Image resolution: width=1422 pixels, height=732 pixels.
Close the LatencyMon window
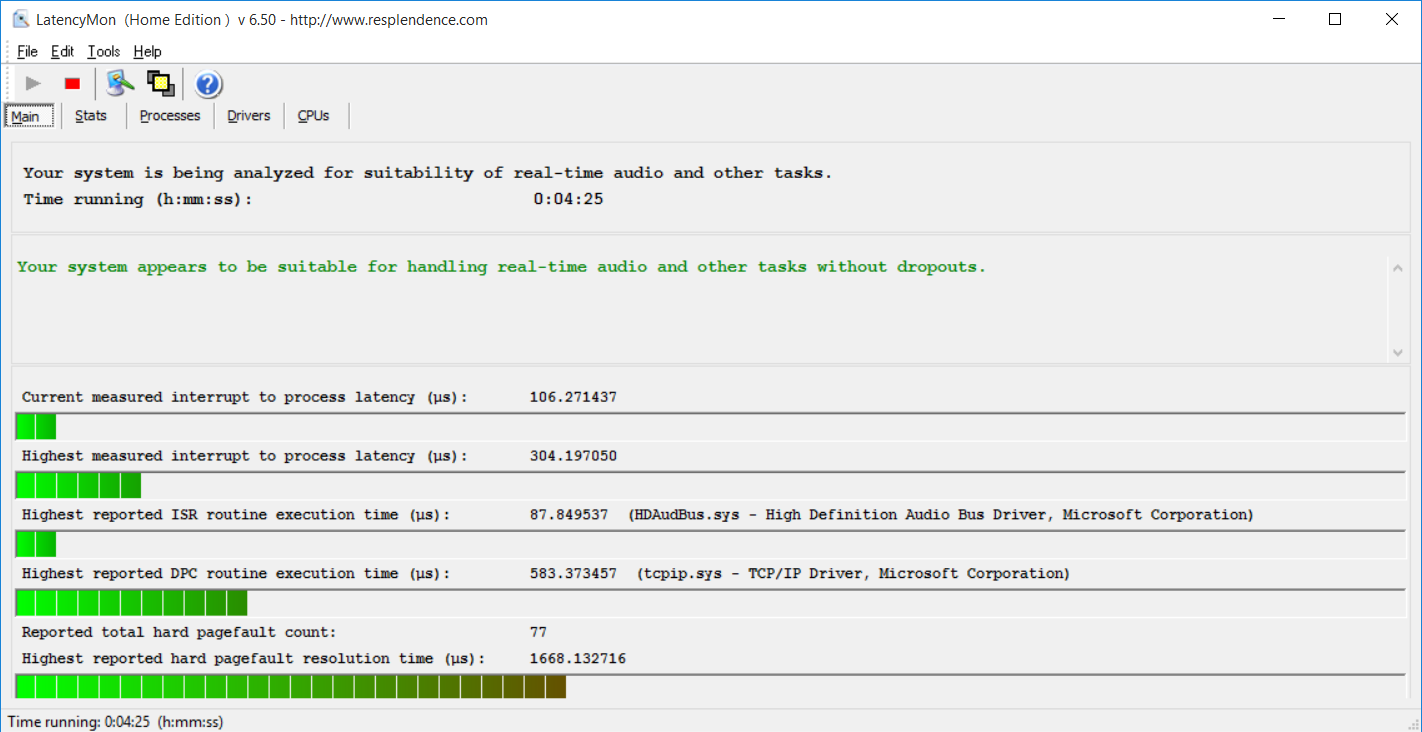point(1392,19)
